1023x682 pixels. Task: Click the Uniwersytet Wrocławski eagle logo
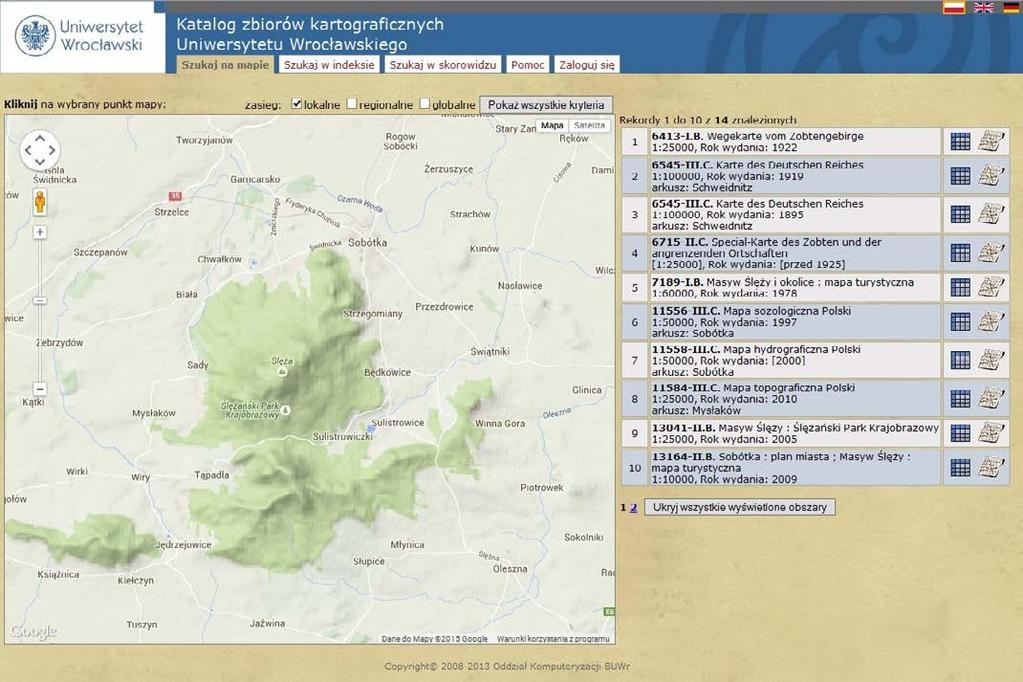coord(35,36)
